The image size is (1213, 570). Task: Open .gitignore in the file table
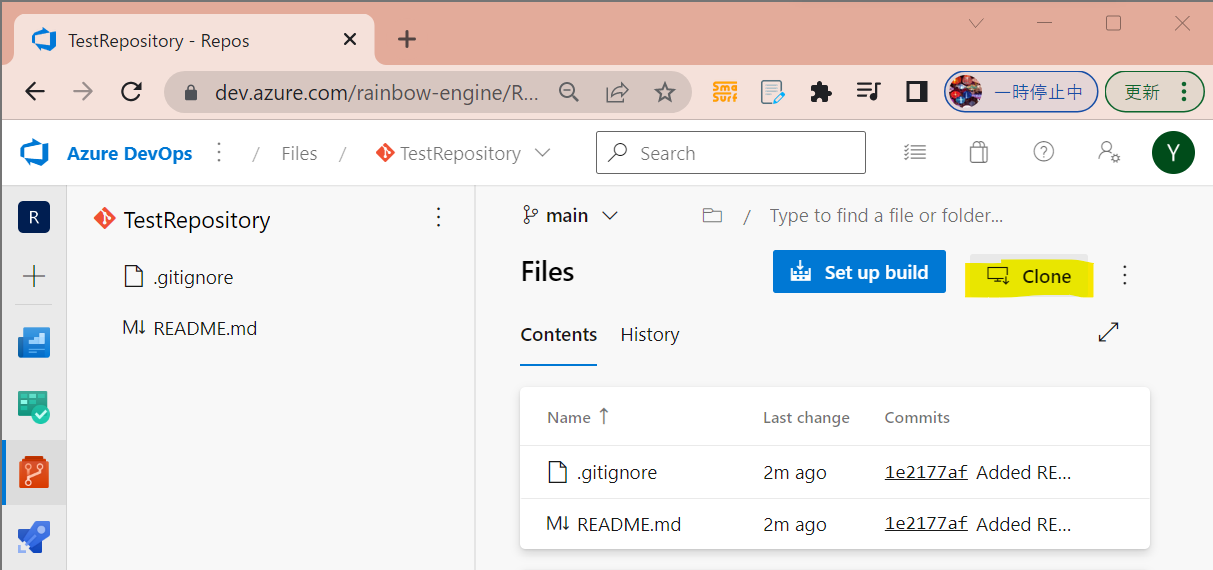pos(617,473)
